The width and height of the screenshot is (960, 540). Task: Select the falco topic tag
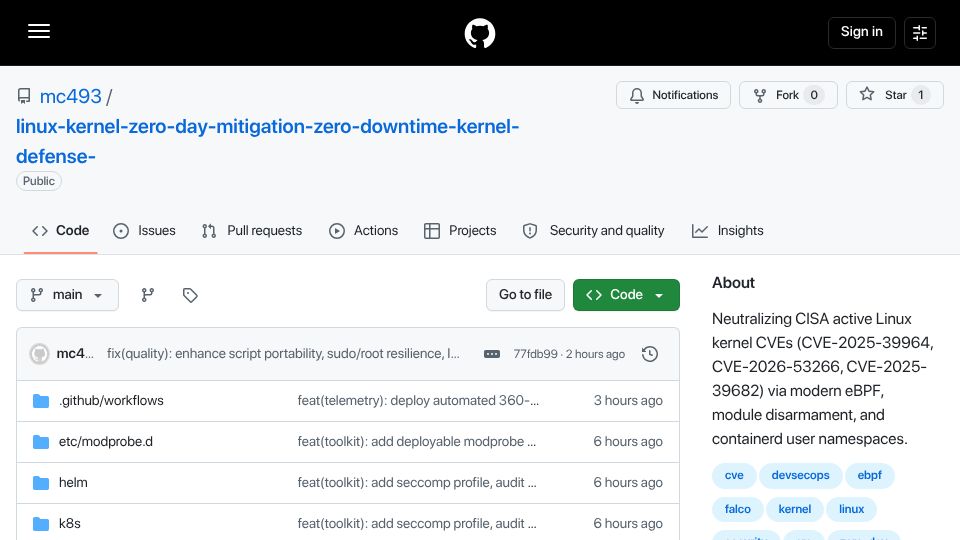click(738, 509)
